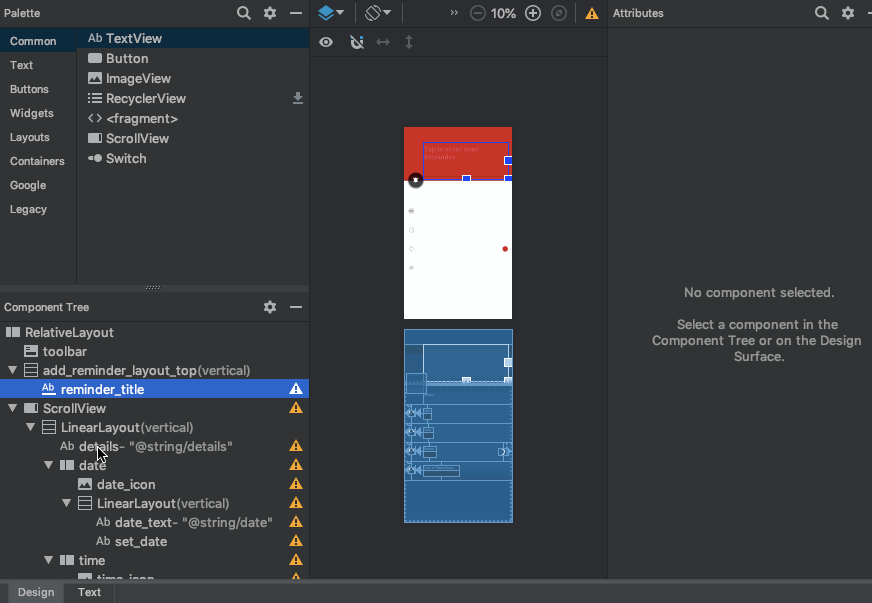Viewport: 872px width, 603px height.
Task: Click time row warning icon
Action: [x=296, y=560]
